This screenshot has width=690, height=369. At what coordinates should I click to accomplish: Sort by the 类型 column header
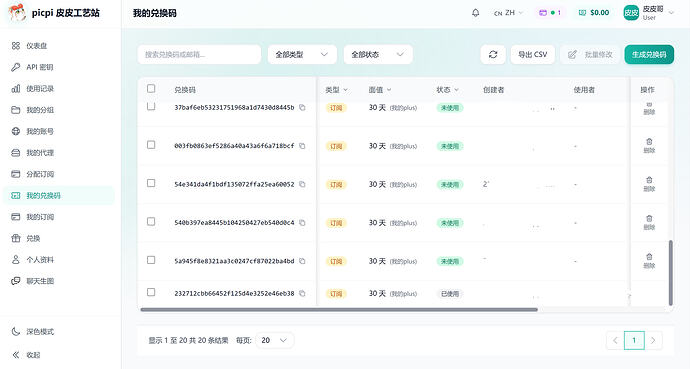(337, 90)
